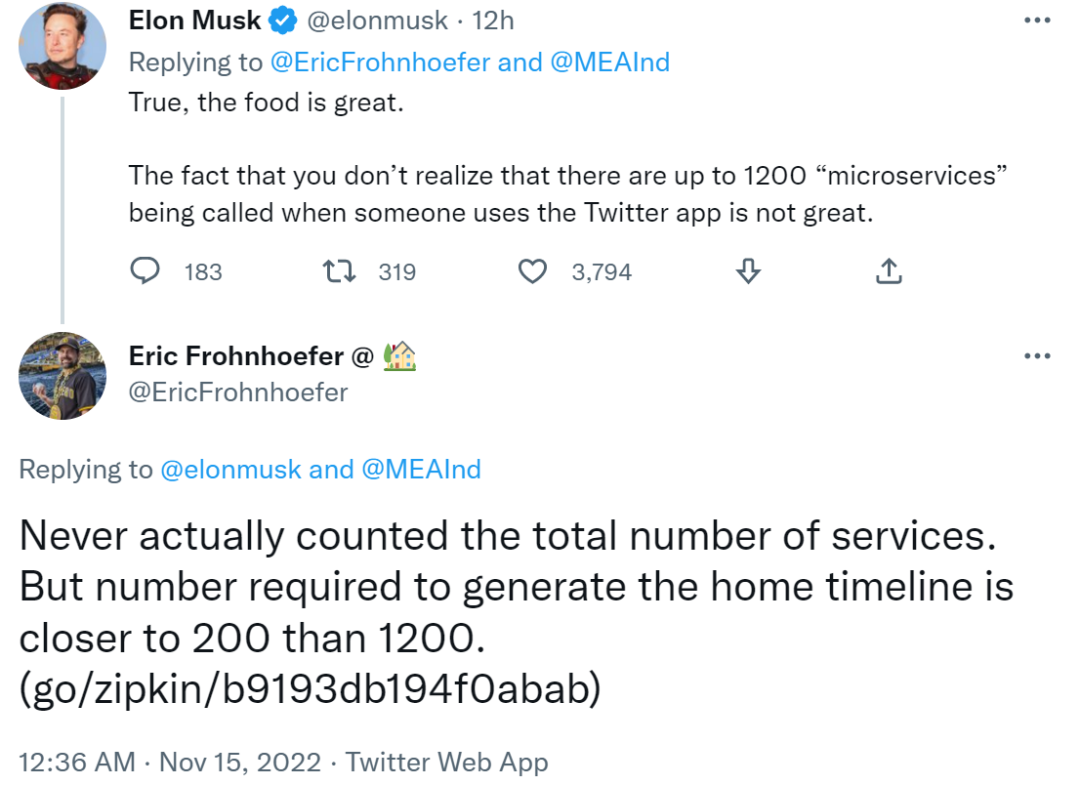Click the reply icon on Elon Musk's tweet
Image resolution: width=1080 pixels, height=785 pixels.
point(147,271)
